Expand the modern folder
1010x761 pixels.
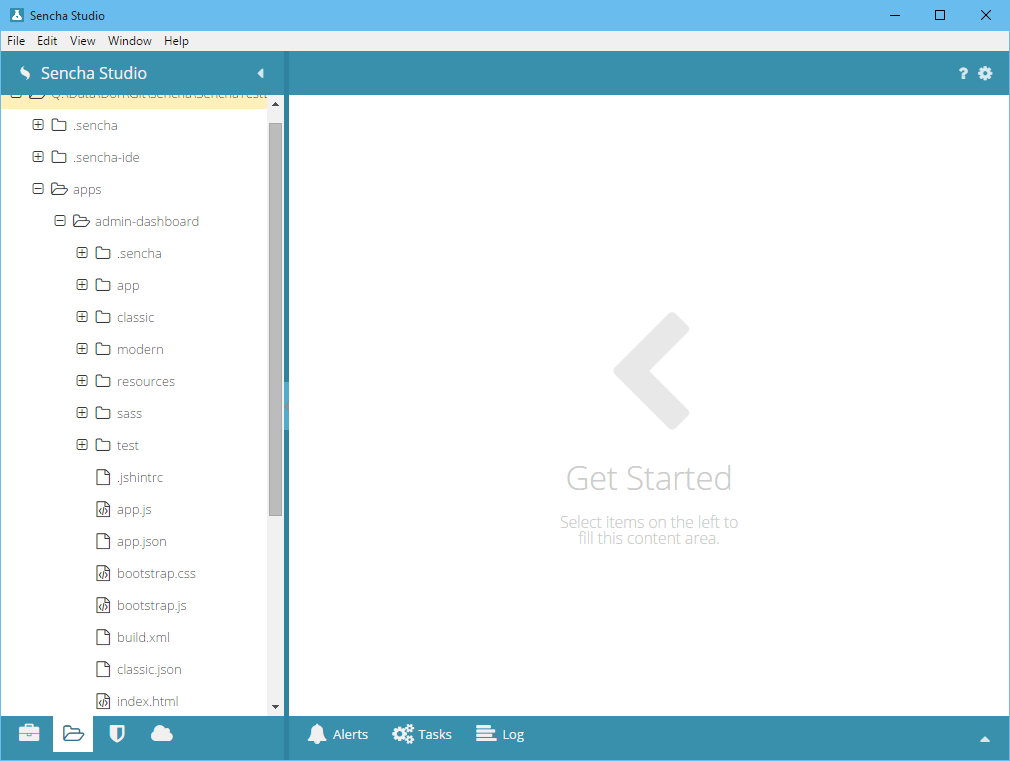(x=82, y=349)
